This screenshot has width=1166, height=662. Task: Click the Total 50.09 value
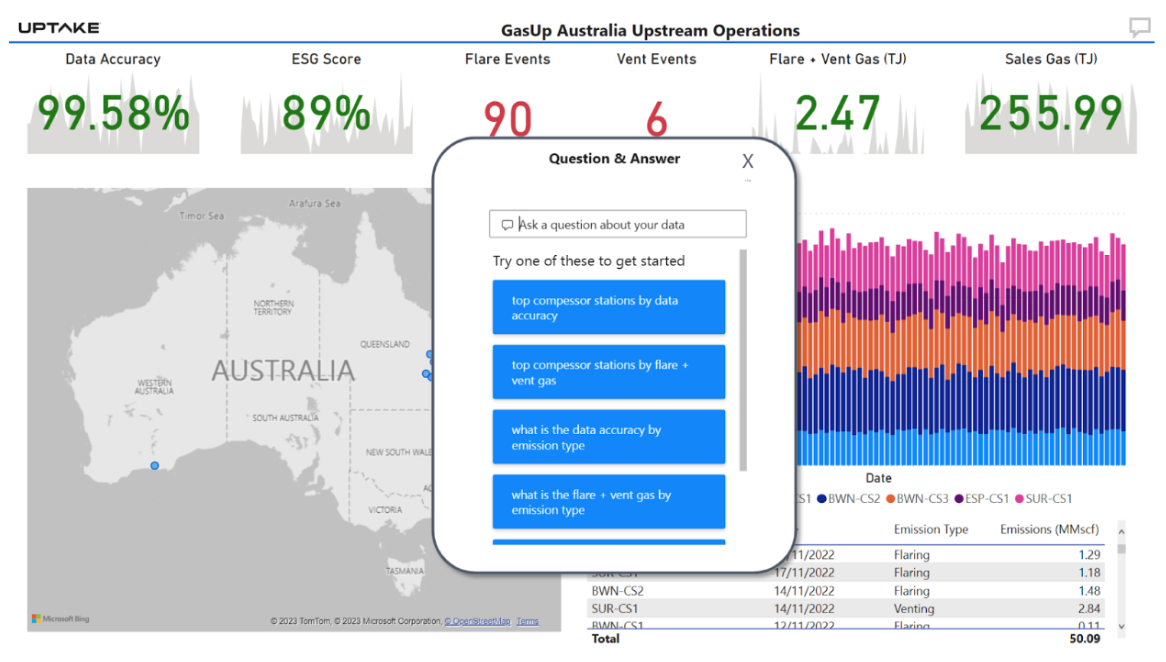[x=1085, y=638]
